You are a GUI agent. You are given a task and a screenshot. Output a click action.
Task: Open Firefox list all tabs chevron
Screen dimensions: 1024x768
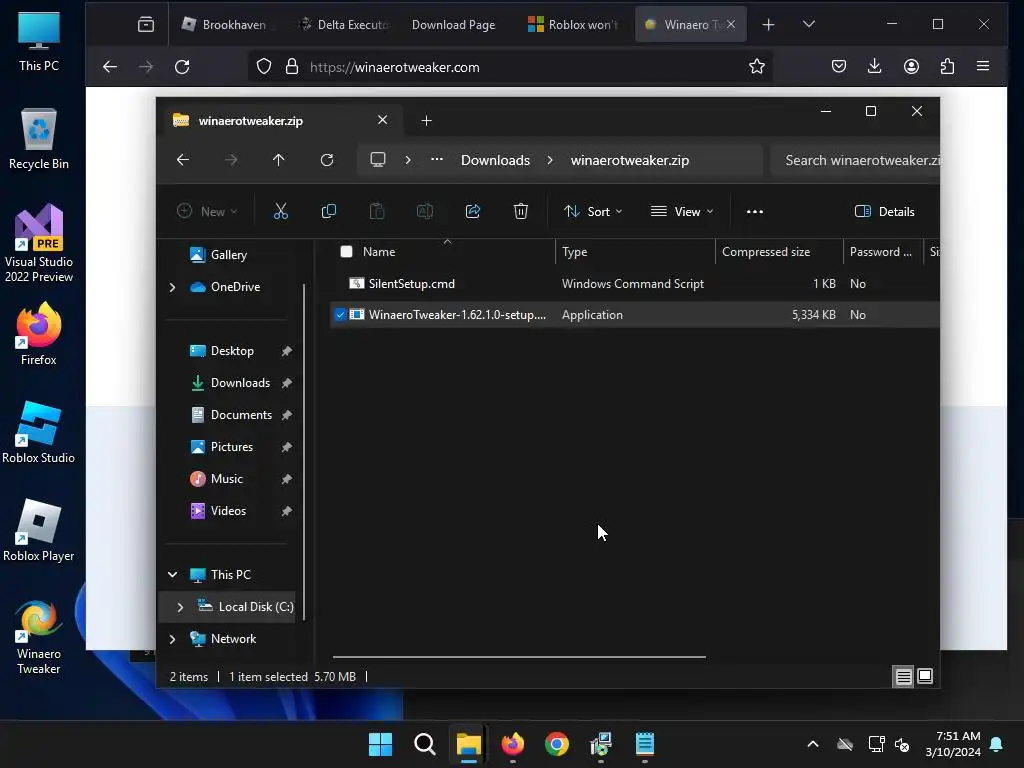(x=808, y=24)
